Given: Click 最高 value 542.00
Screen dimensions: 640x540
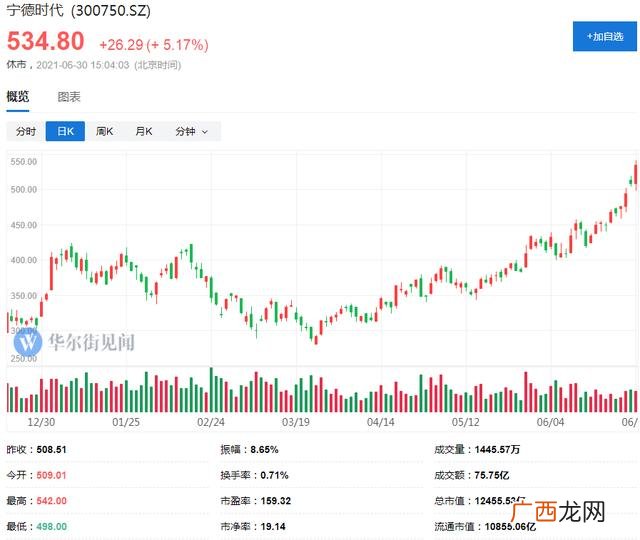Looking at the screenshot, I should tap(51, 501).
